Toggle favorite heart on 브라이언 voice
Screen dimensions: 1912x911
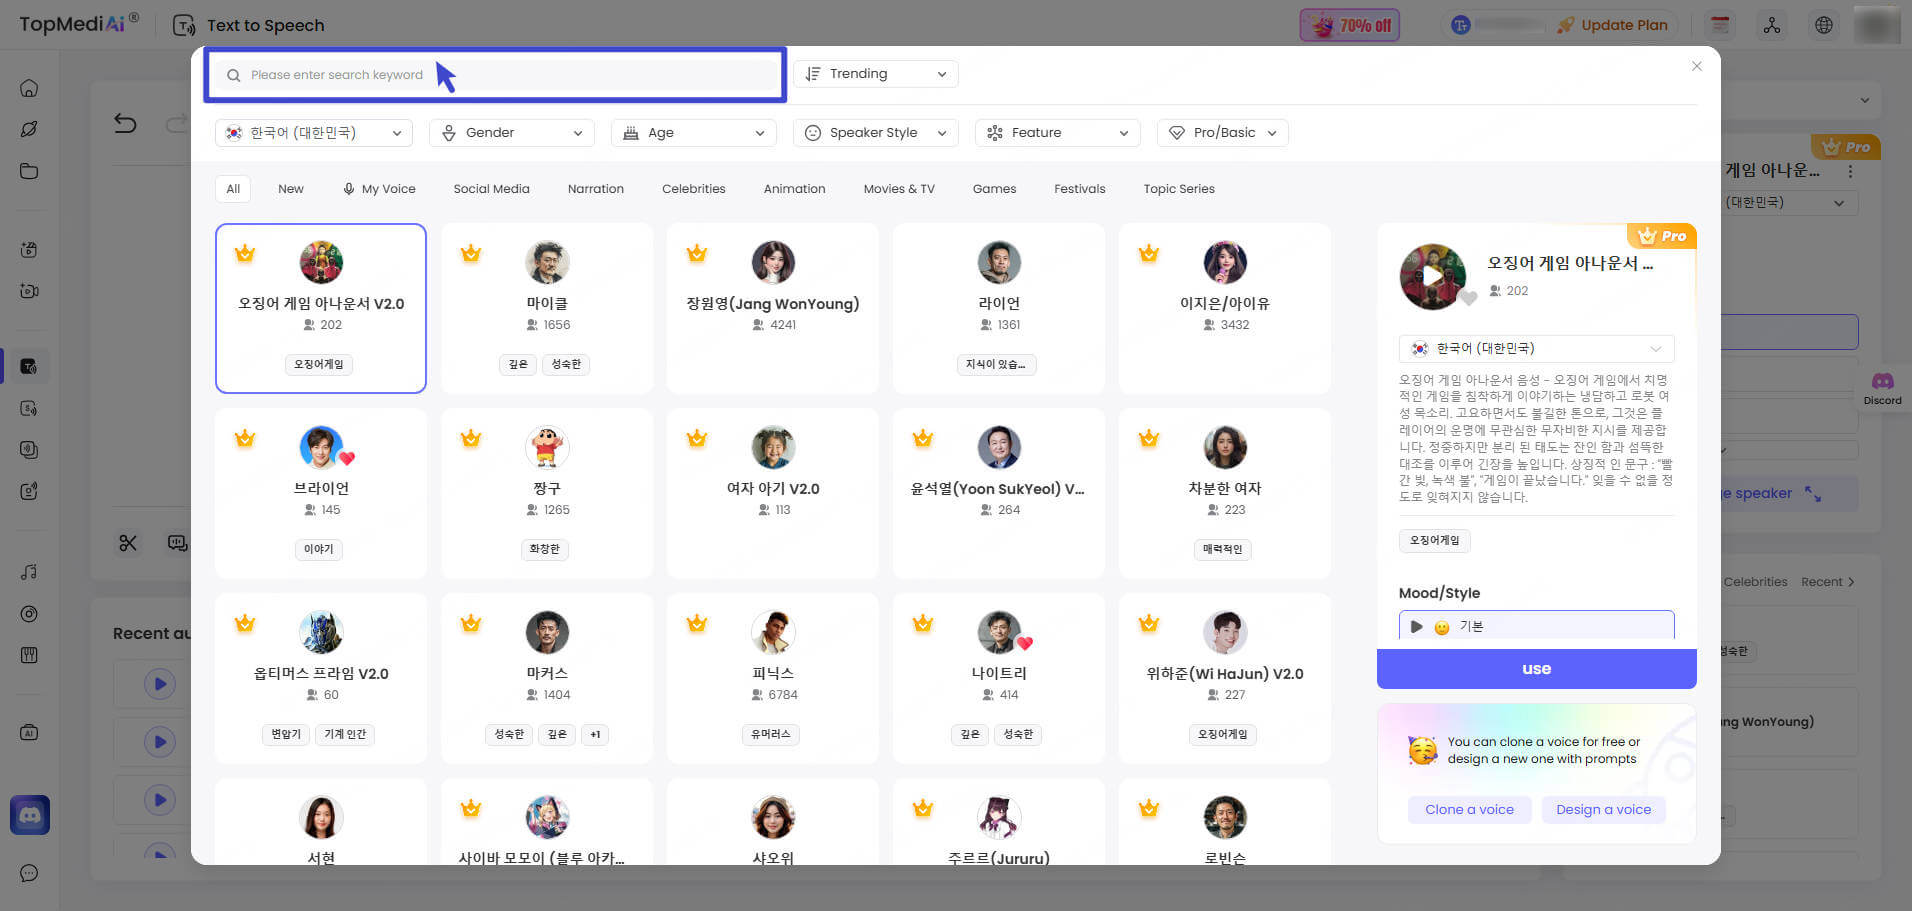point(347,458)
